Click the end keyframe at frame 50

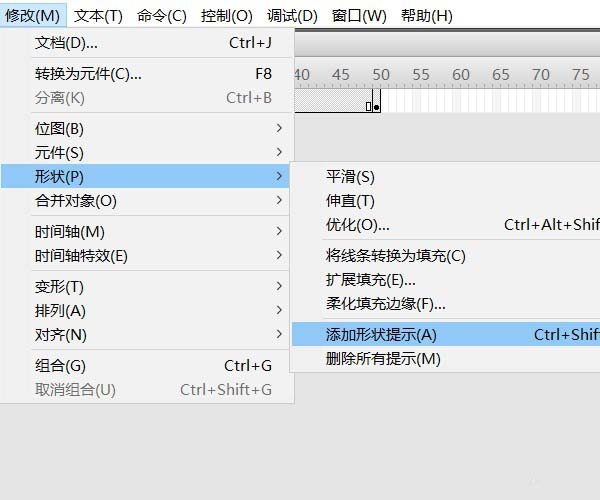click(377, 101)
